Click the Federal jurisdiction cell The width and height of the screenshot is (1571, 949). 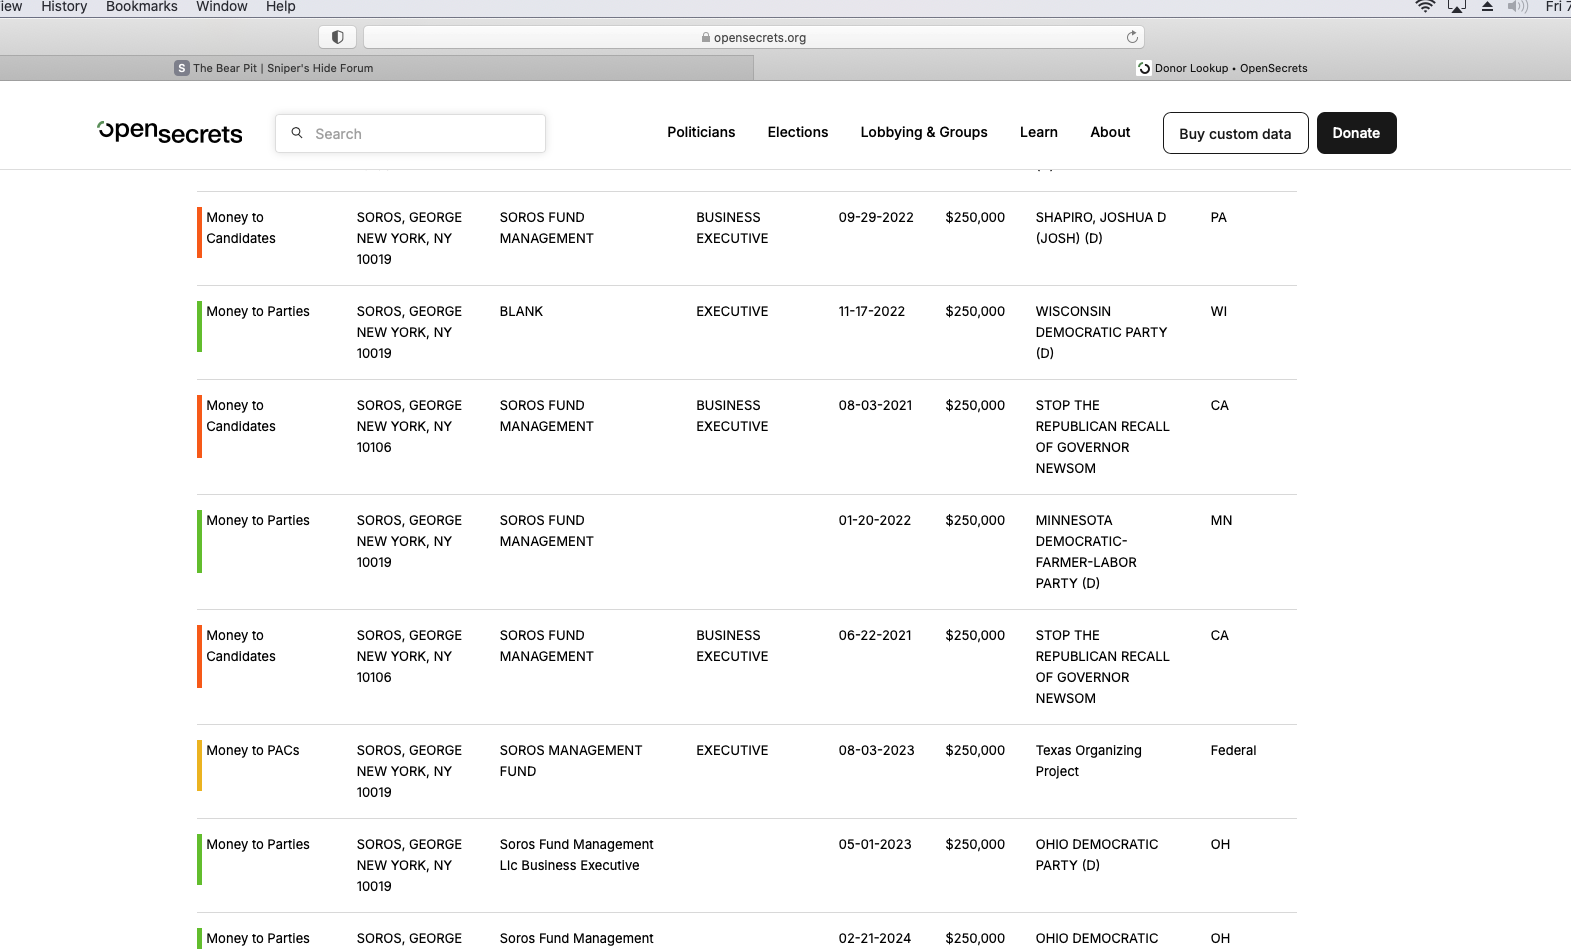[x=1233, y=750]
